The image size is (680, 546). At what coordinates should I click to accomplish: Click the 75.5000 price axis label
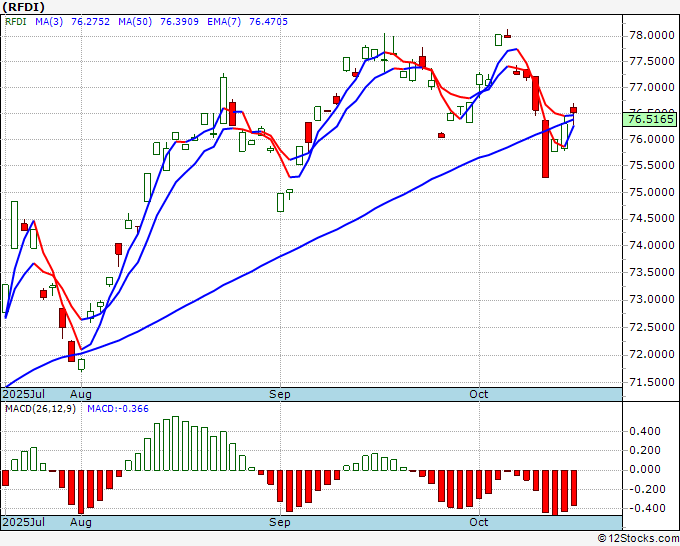click(x=651, y=165)
